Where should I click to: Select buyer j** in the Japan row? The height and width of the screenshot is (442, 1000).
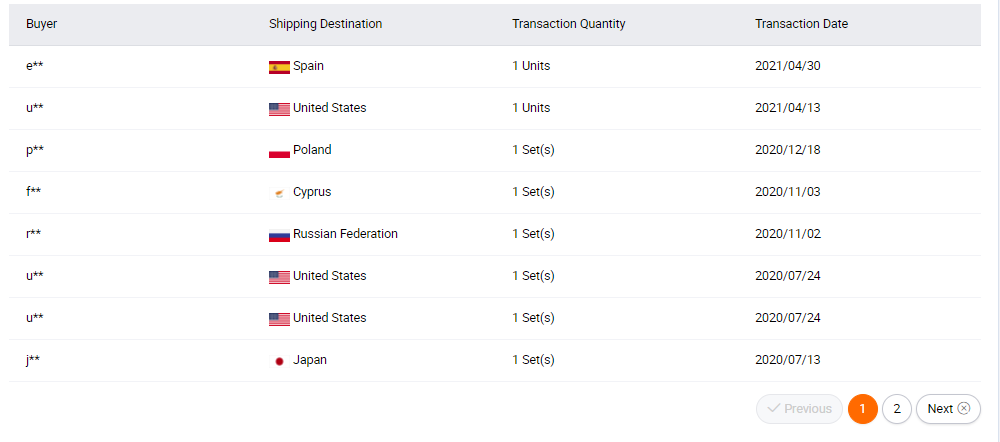[33, 360]
